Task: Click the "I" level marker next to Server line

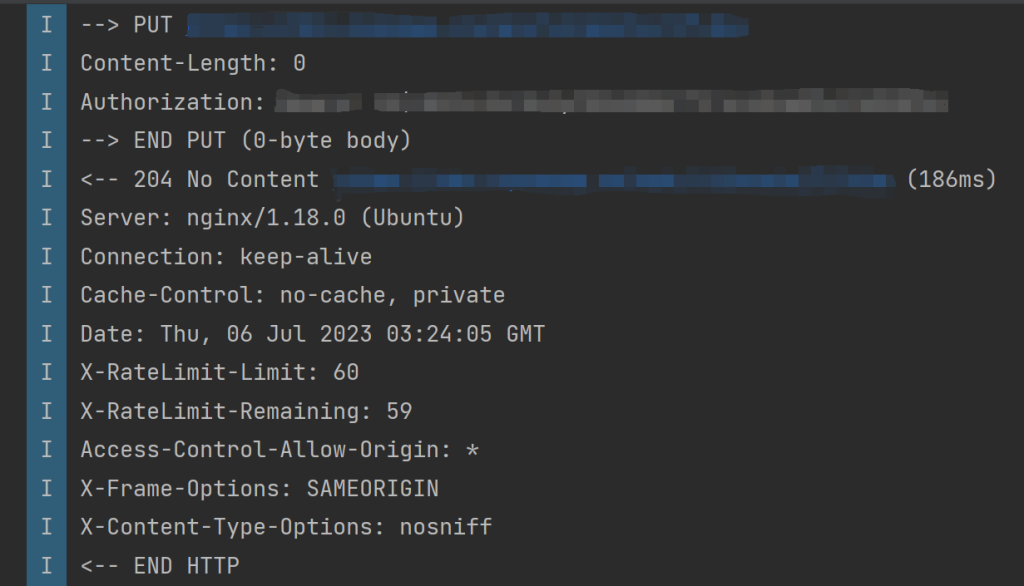Action: pos(46,218)
